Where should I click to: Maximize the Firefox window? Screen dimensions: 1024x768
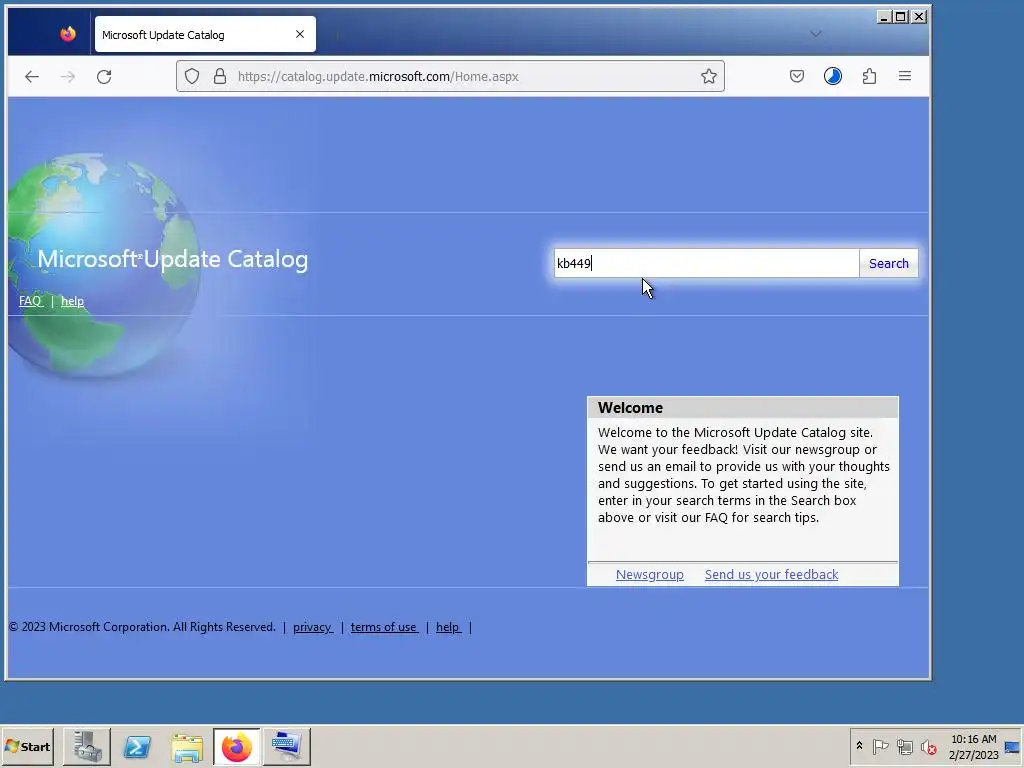[x=901, y=17]
